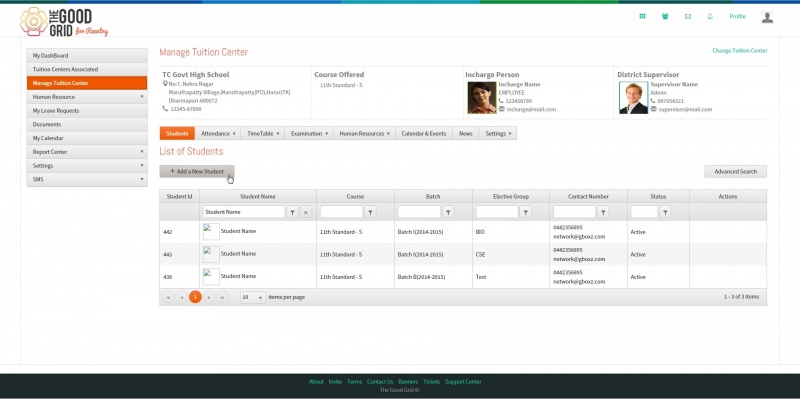Click filter icon for Elective Group column
800x399 pixels.
[526, 212]
